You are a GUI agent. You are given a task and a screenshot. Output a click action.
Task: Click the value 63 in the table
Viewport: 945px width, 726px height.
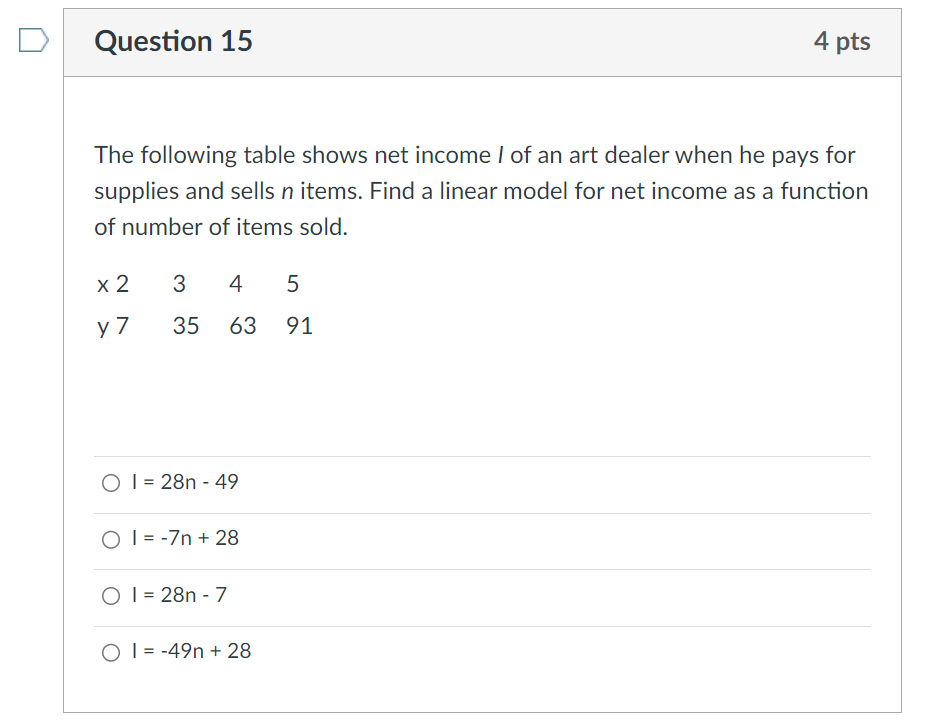[242, 325]
